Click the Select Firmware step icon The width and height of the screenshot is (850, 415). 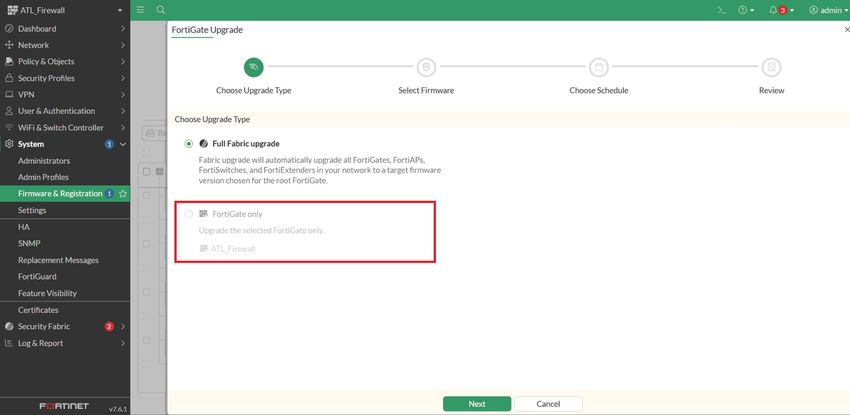(426, 67)
